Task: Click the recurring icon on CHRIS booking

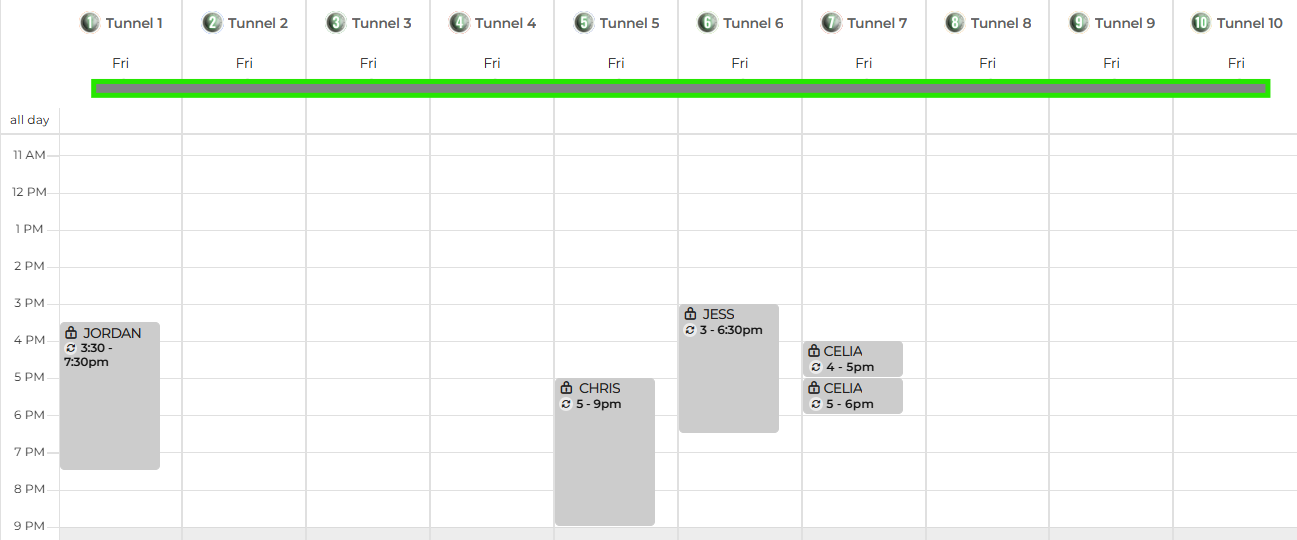Action: [566, 404]
